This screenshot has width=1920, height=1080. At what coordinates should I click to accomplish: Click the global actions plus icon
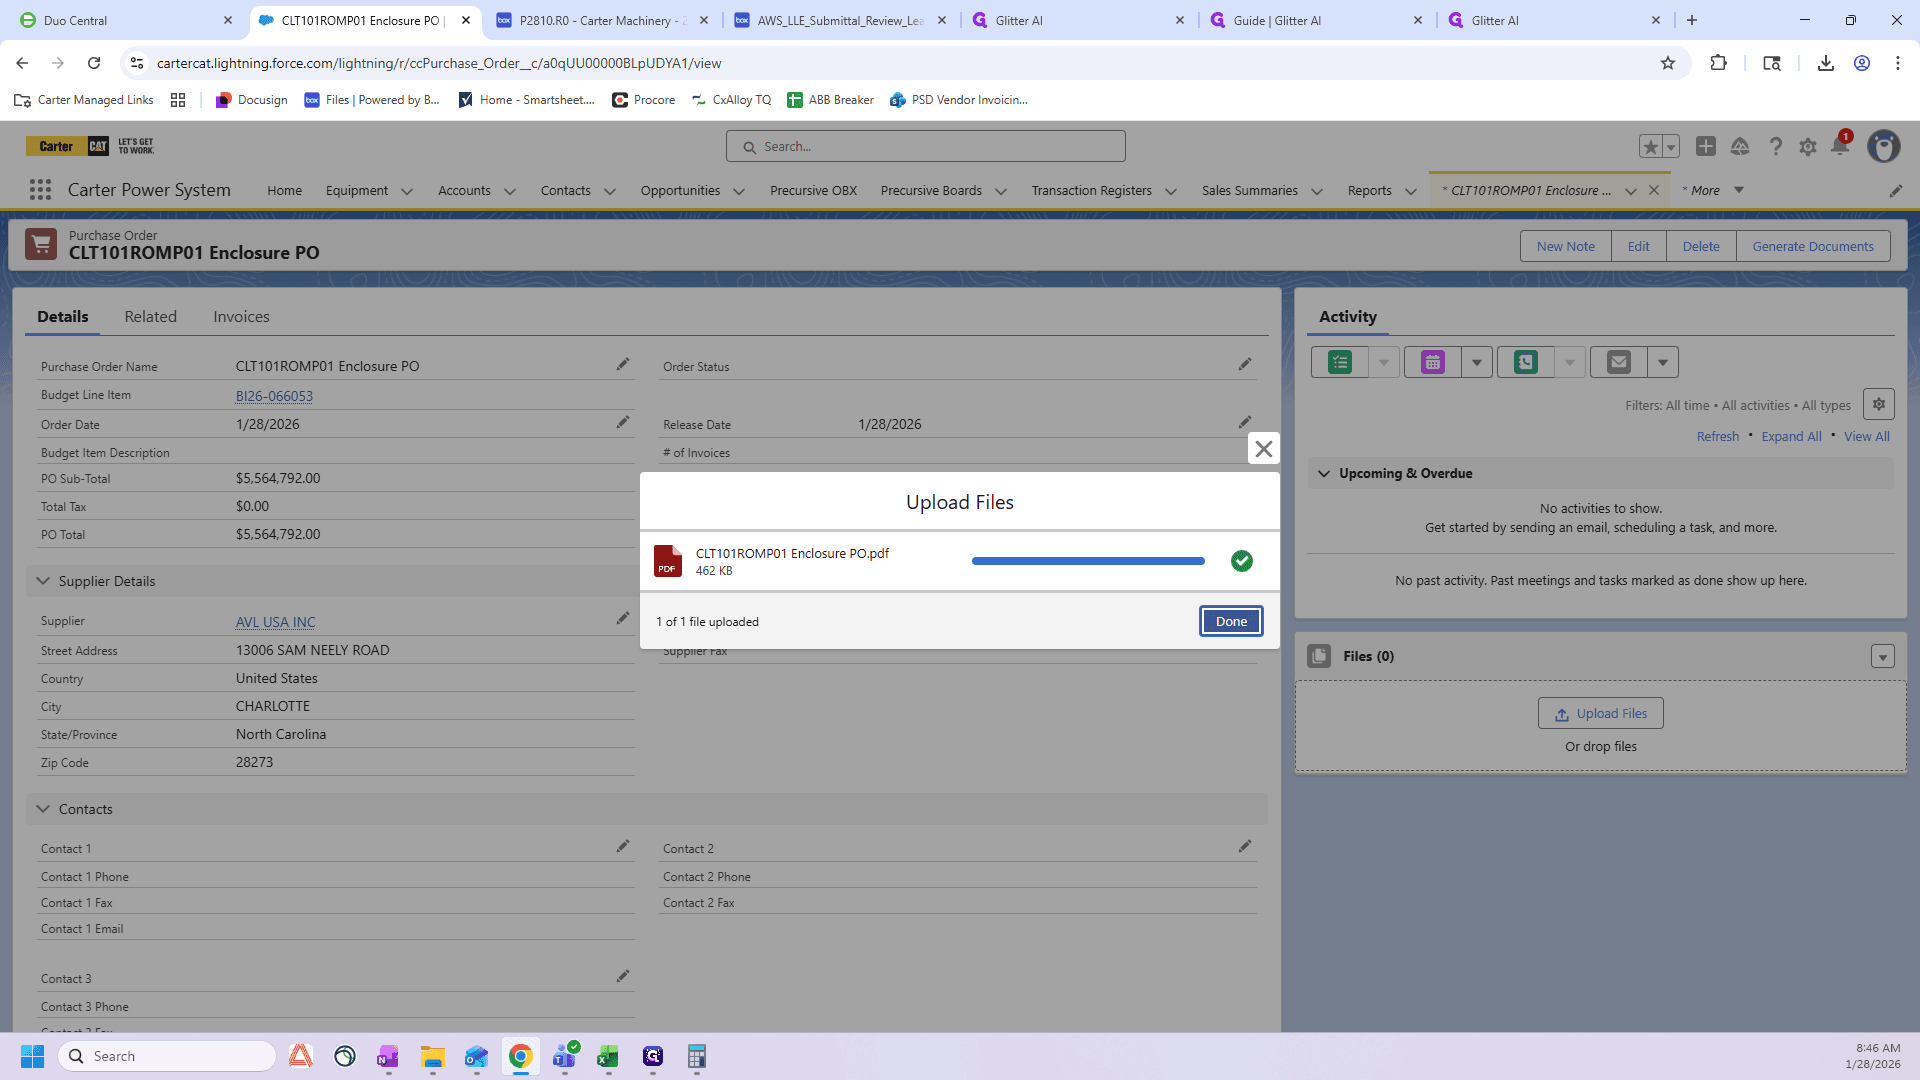tap(1706, 146)
